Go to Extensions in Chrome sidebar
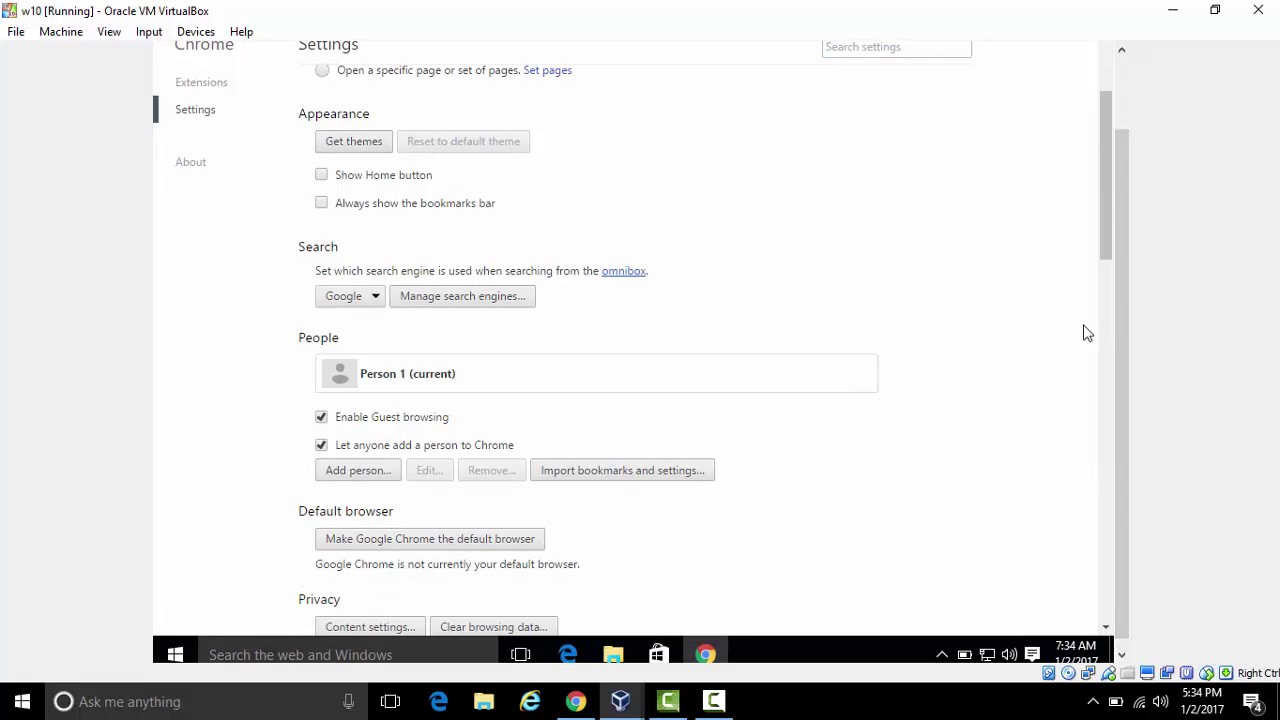 click(x=201, y=82)
